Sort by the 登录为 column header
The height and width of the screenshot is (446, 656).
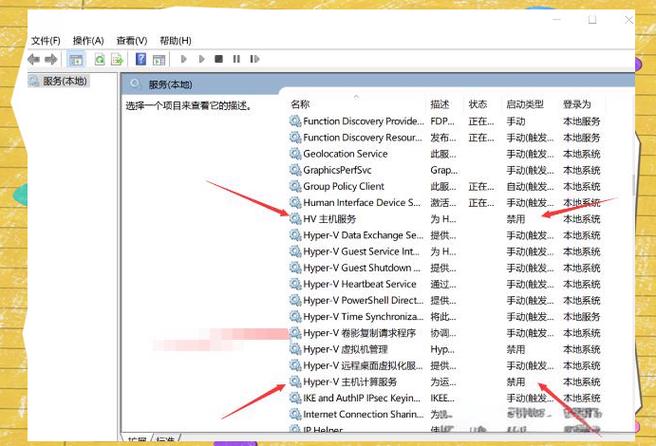577,104
